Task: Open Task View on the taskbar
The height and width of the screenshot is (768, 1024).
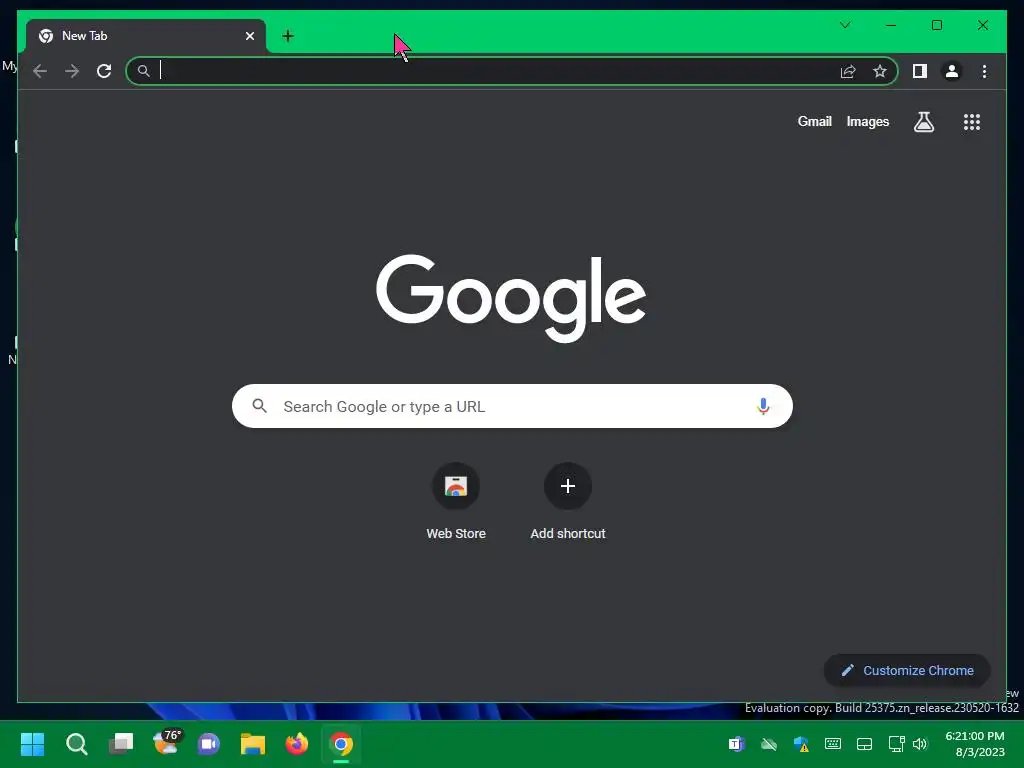Action: [121, 744]
